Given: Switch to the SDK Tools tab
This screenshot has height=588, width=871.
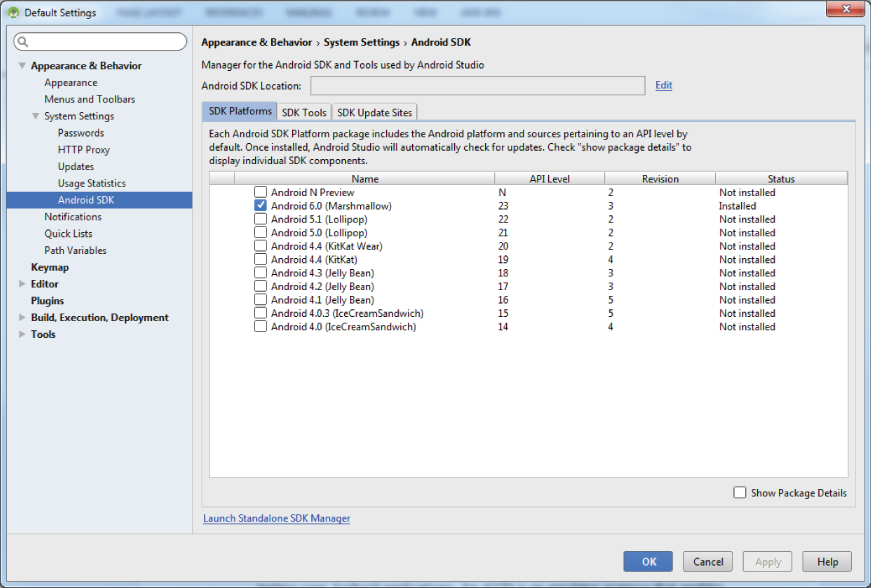Looking at the screenshot, I should pyautogui.click(x=304, y=112).
